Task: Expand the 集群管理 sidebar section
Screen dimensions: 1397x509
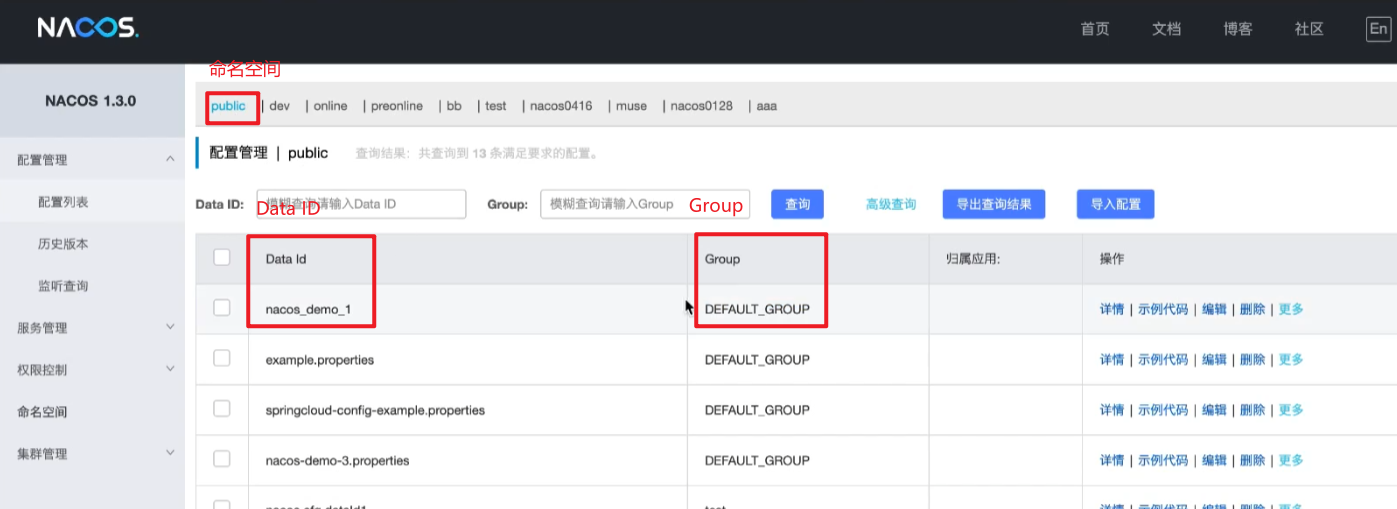Action: [92, 454]
